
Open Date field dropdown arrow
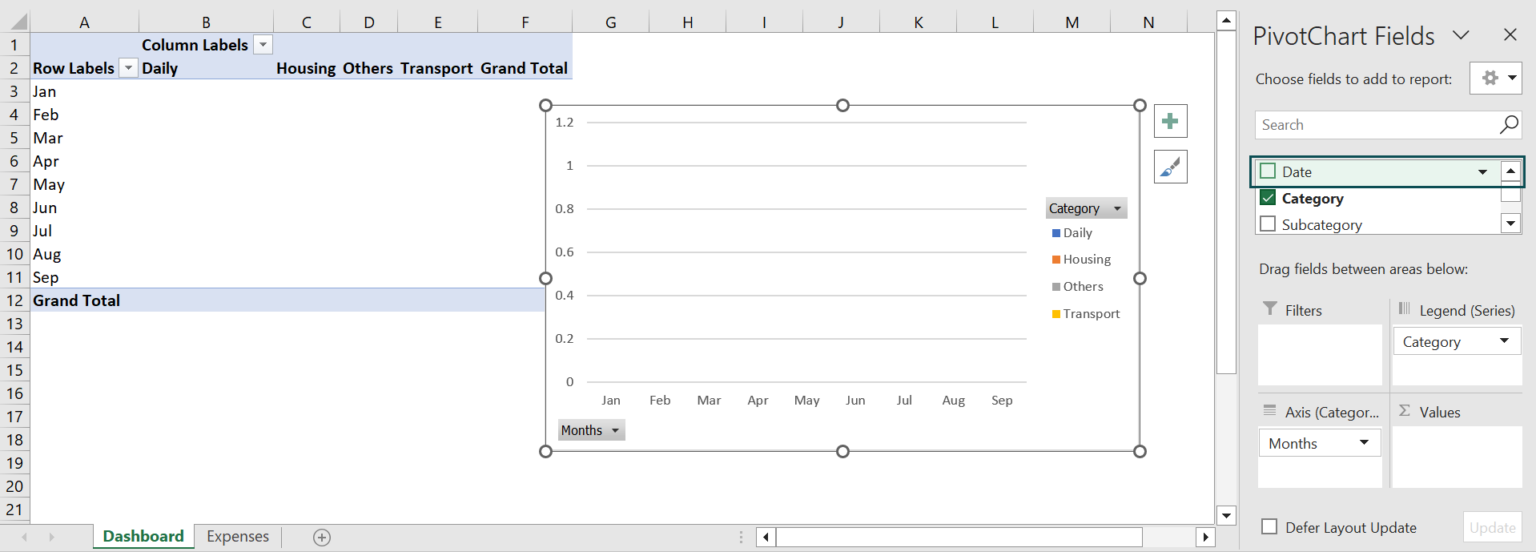(1483, 172)
